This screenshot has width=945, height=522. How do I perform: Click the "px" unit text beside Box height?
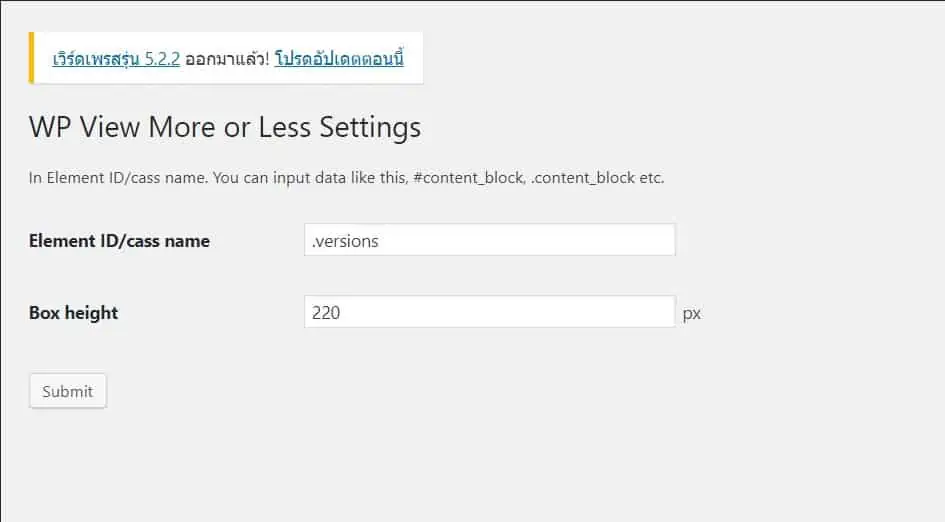pyautogui.click(x=692, y=313)
